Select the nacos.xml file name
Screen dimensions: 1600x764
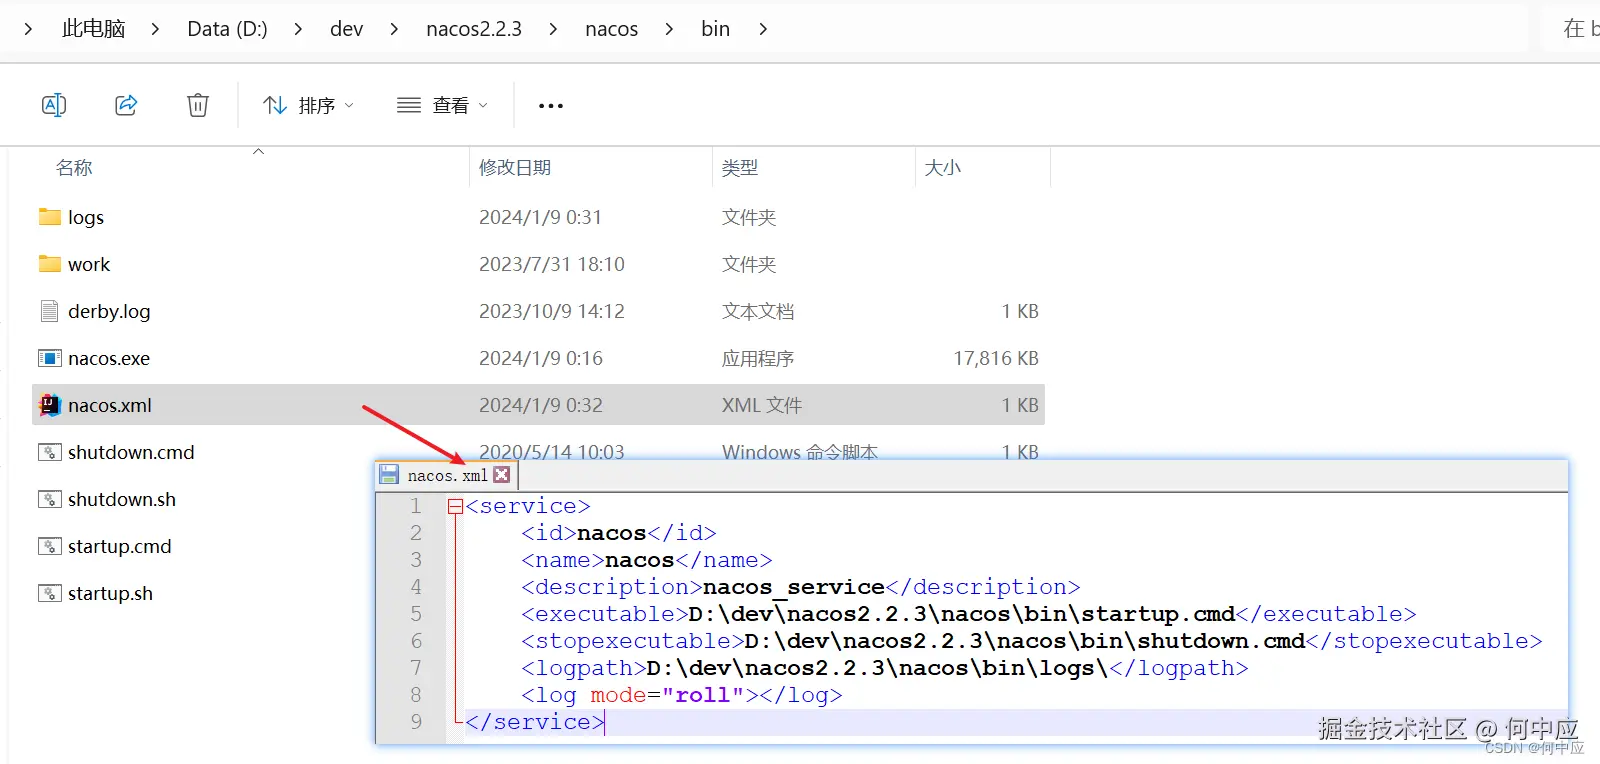tap(110, 405)
